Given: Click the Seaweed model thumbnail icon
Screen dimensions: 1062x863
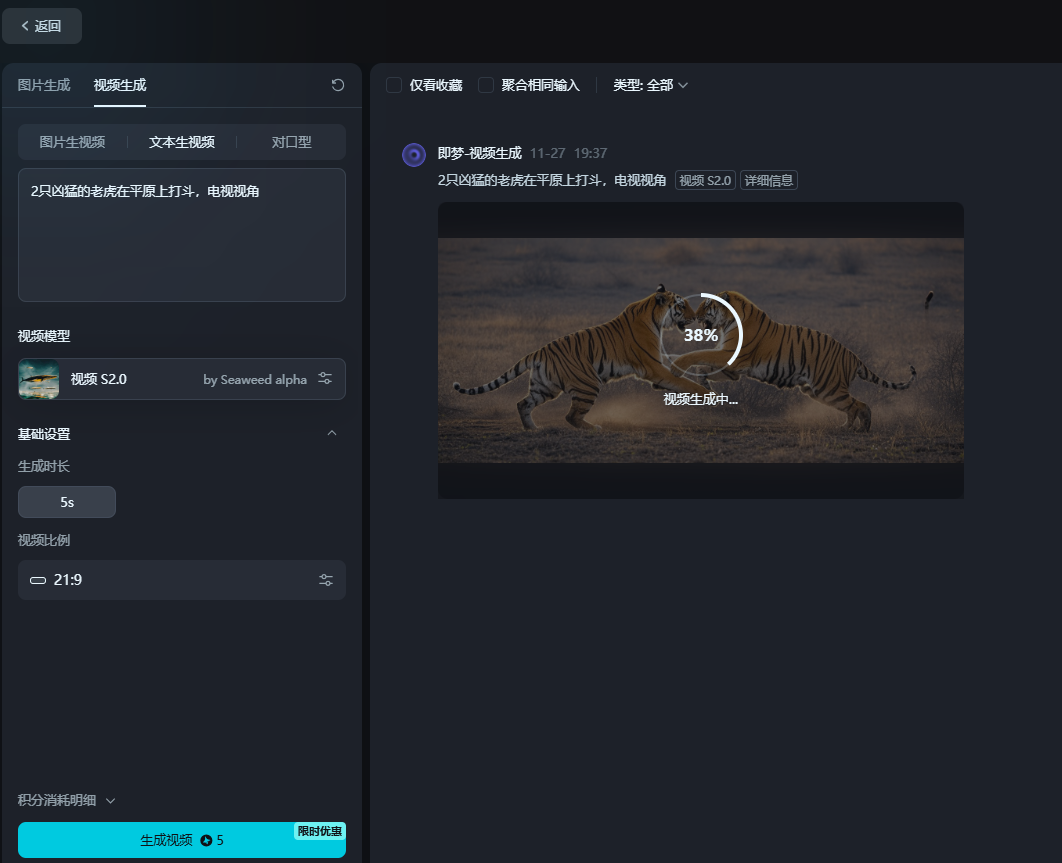Looking at the screenshot, I should [x=38, y=378].
